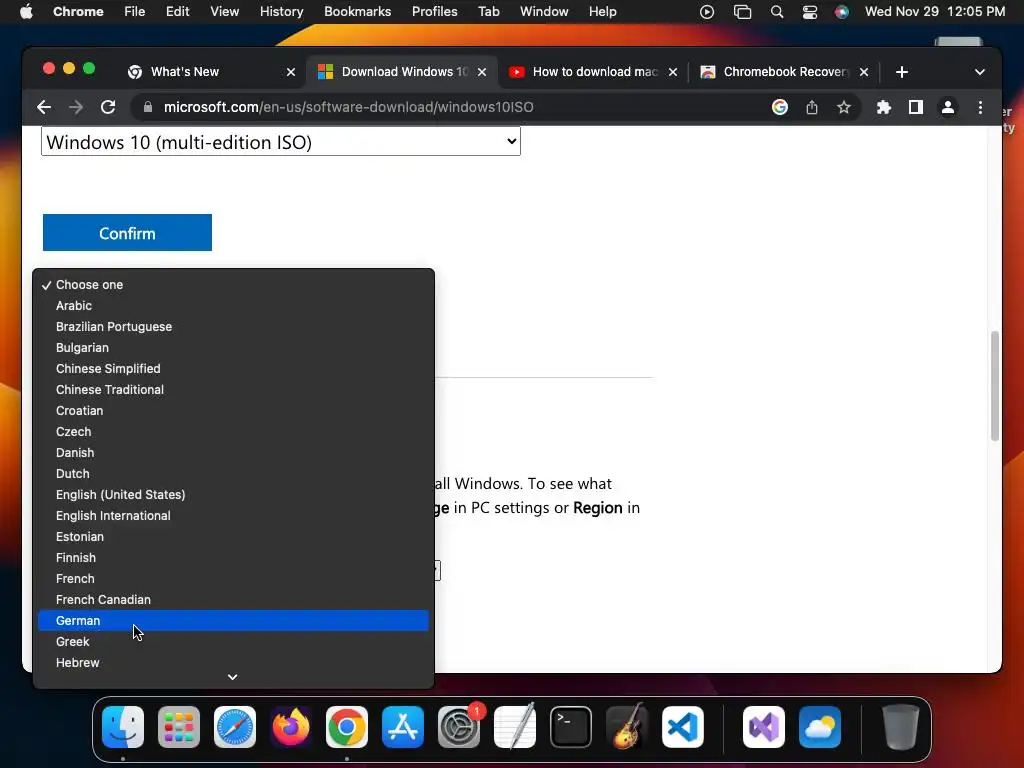This screenshot has width=1024, height=768.
Task: Open the Apple menu
Action: pyautogui.click(x=26, y=12)
